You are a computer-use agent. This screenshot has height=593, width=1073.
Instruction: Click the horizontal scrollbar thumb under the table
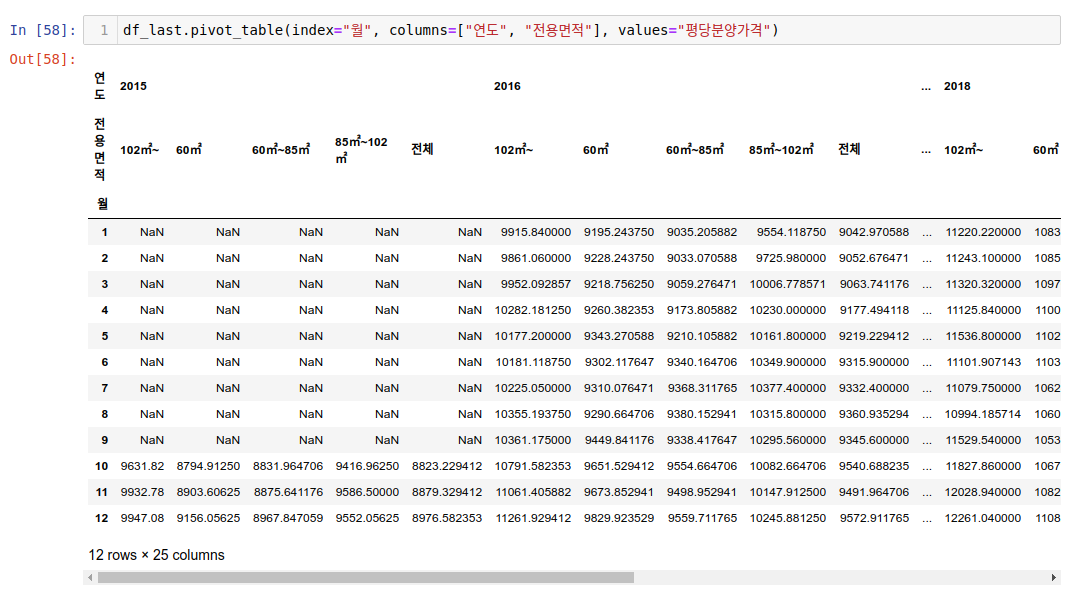(x=365, y=578)
